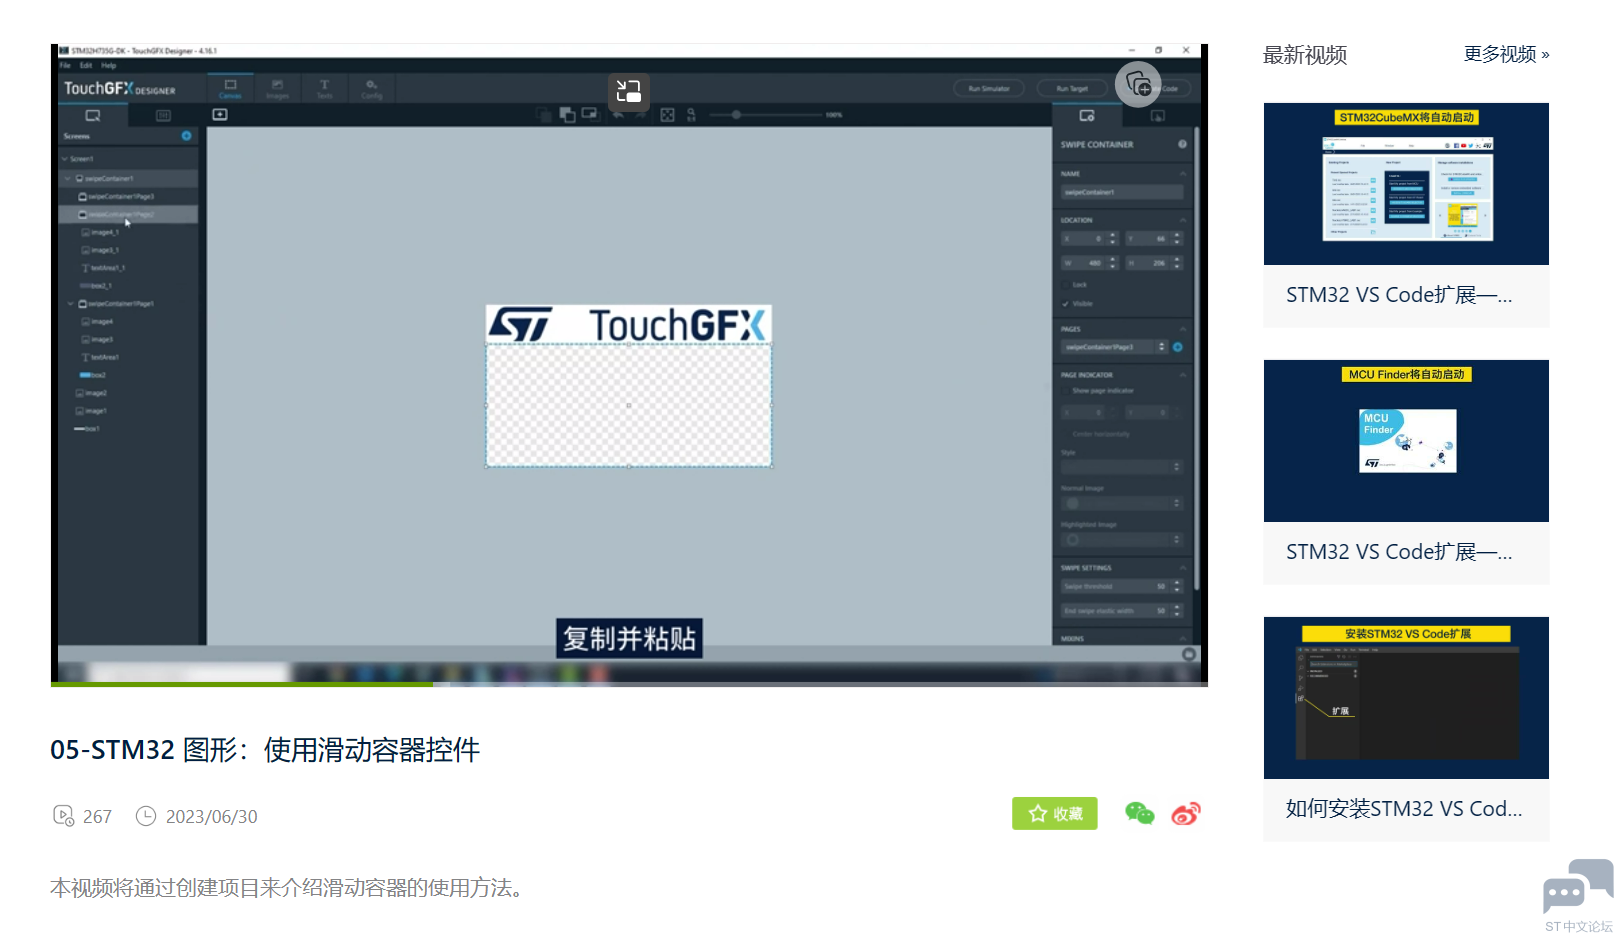
Task: Open the Help menu
Action: click(109, 65)
